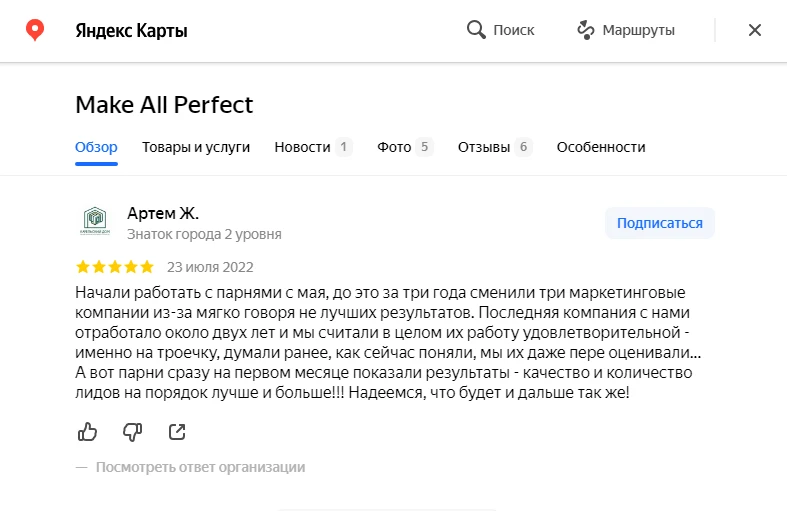Click the Make All Perfect heading
Screen dimensions: 787x511
point(164,104)
